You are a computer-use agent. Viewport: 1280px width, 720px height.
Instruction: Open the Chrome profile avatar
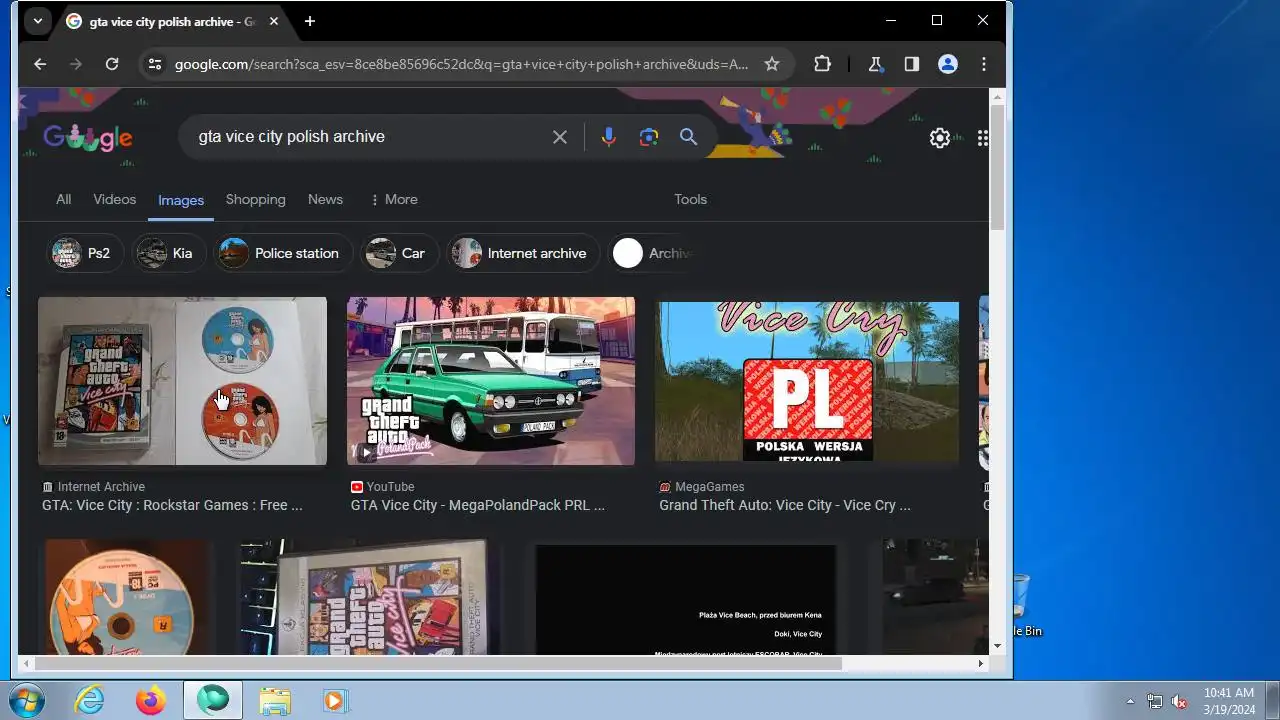[948, 64]
